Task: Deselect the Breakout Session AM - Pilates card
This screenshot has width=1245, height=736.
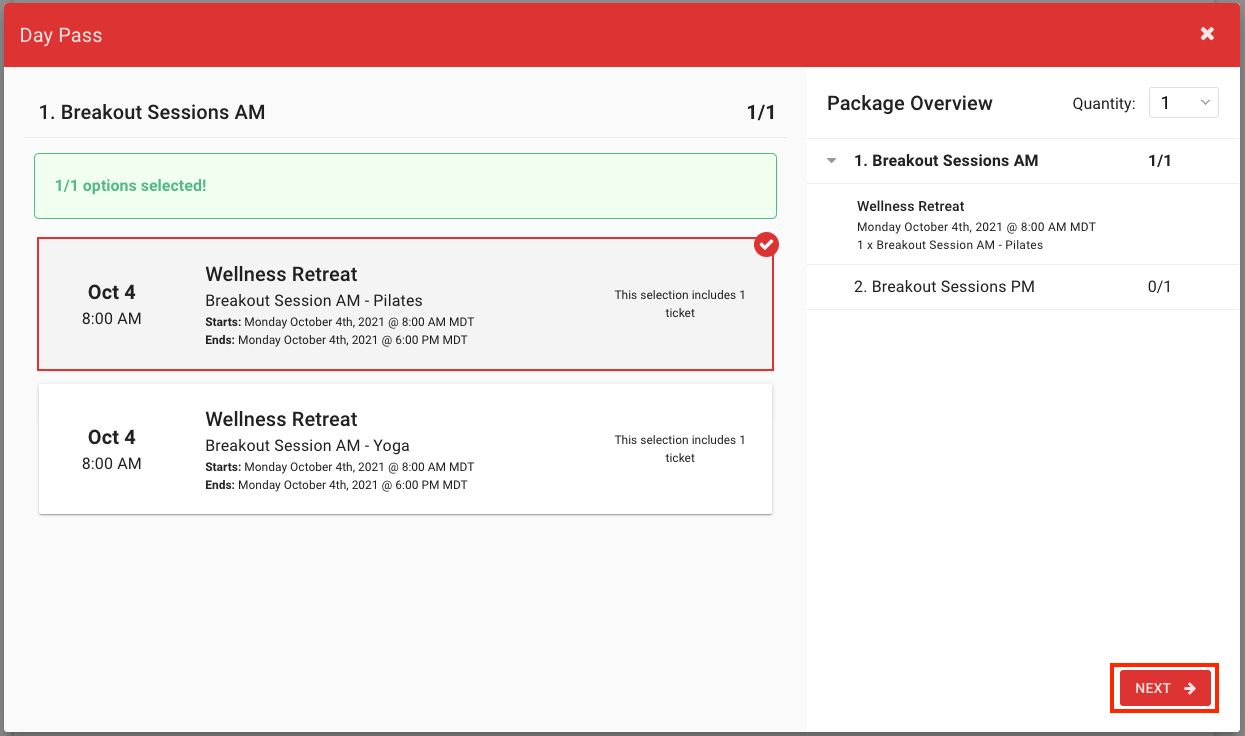Action: coord(405,304)
